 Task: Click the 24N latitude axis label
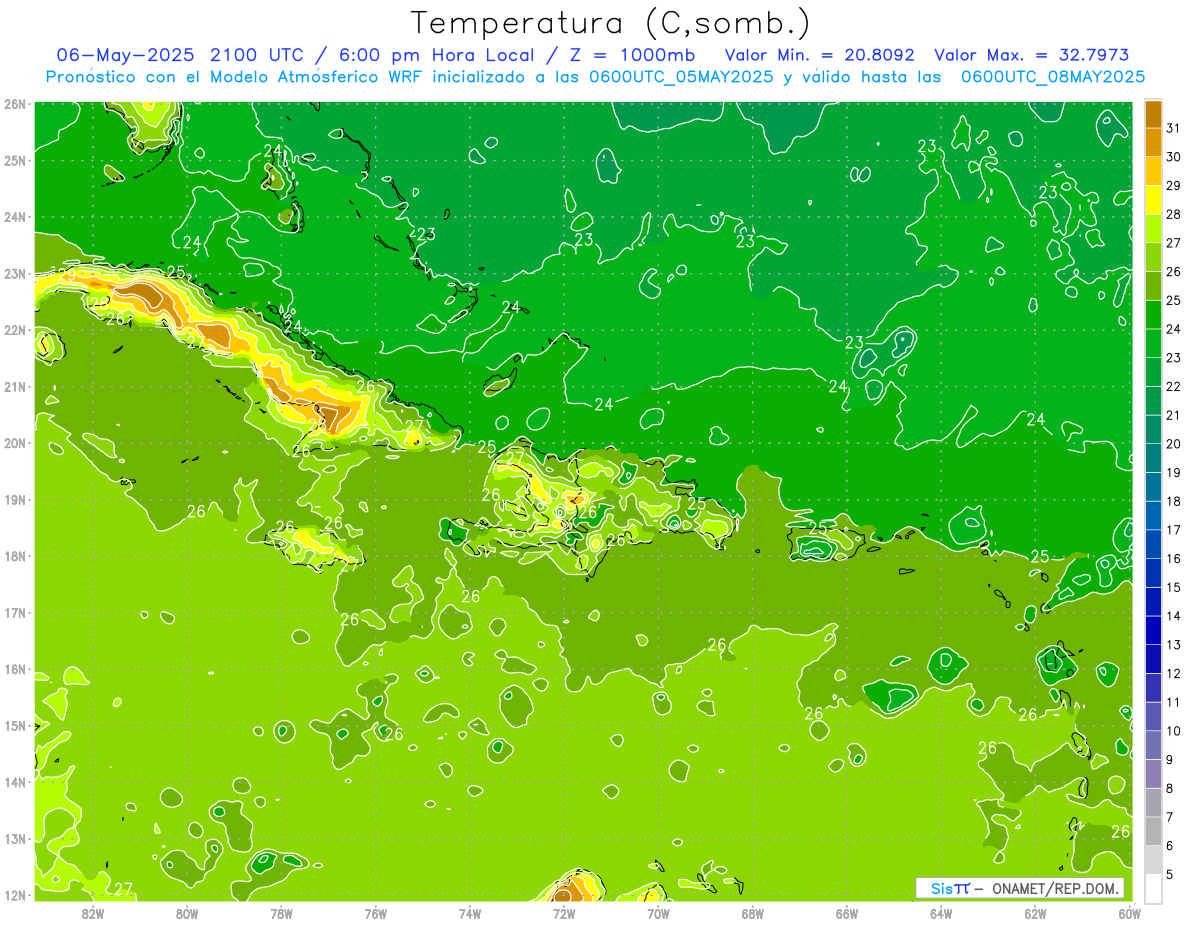point(15,217)
